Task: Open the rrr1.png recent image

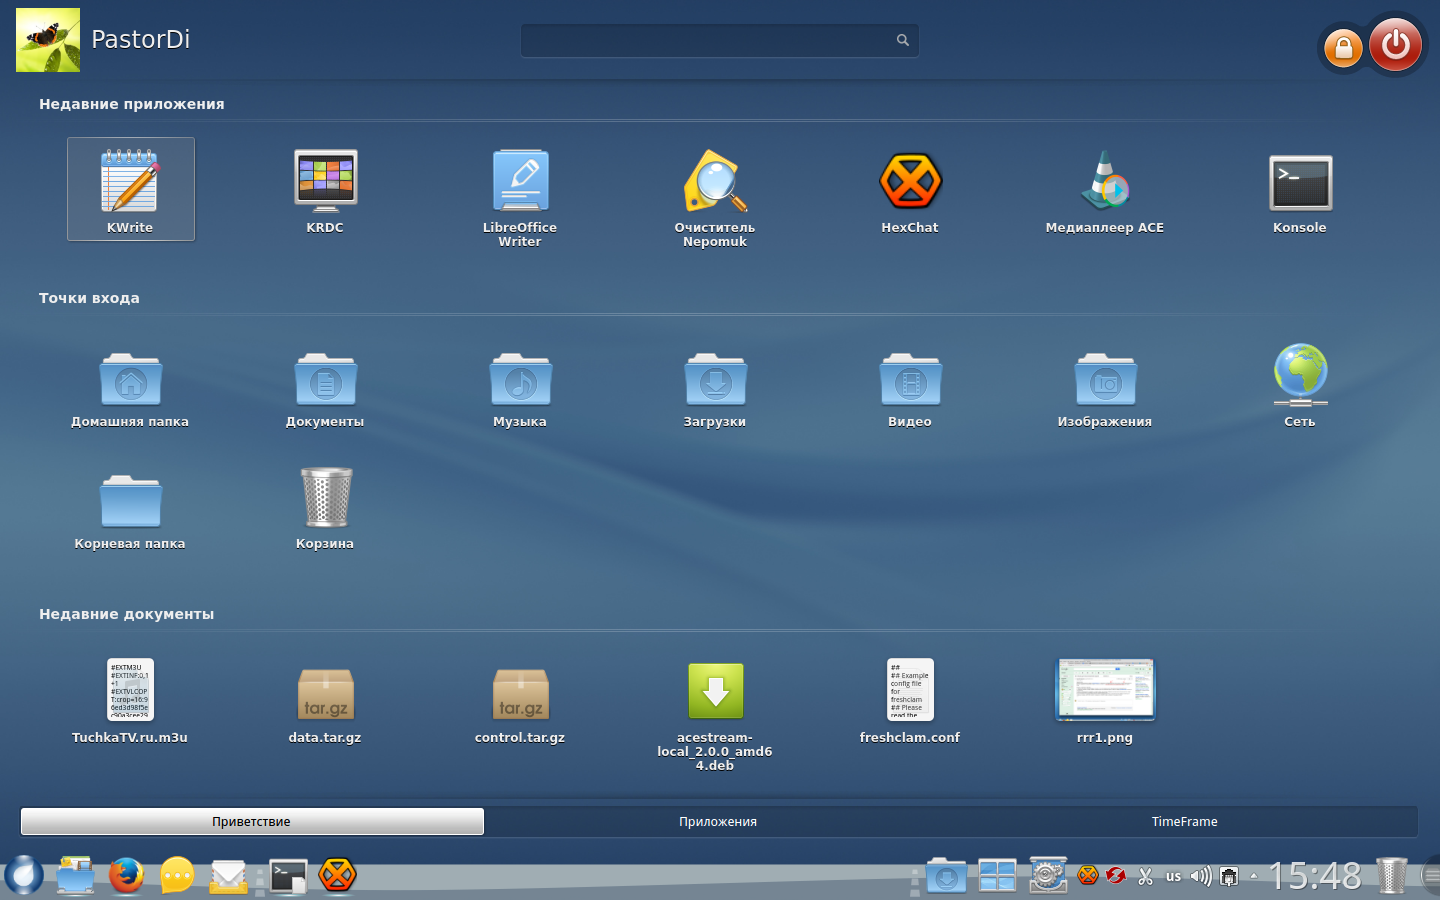Action: pyautogui.click(x=1105, y=700)
